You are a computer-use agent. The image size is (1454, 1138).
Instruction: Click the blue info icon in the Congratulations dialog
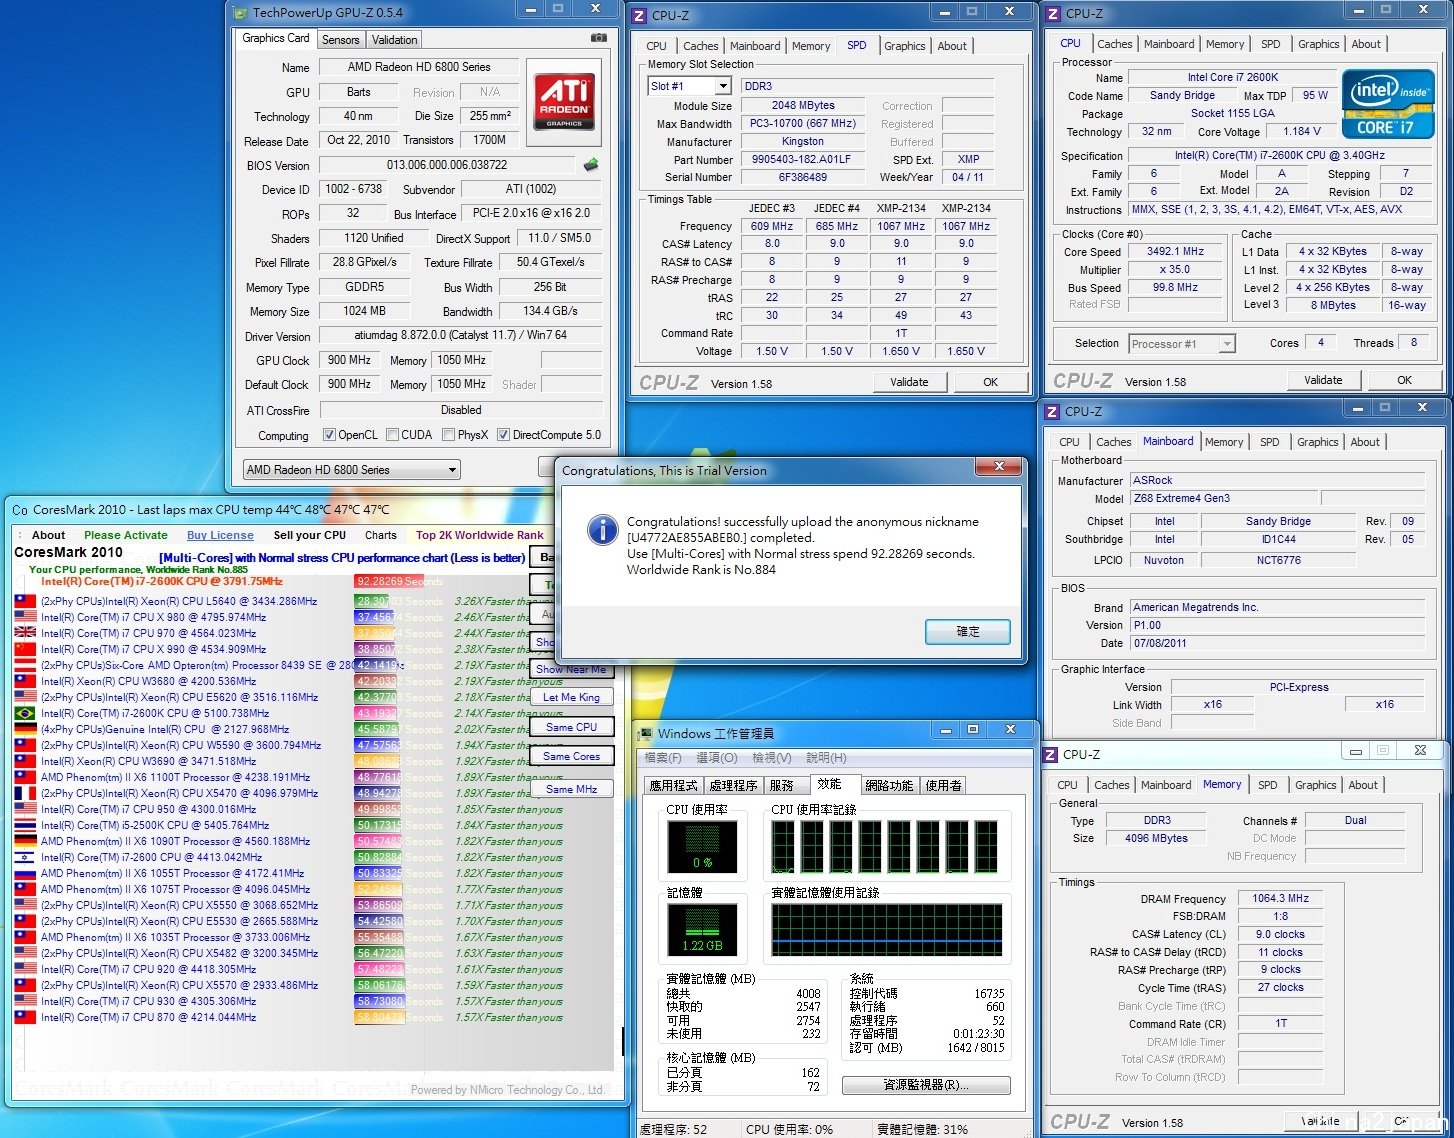click(602, 530)
